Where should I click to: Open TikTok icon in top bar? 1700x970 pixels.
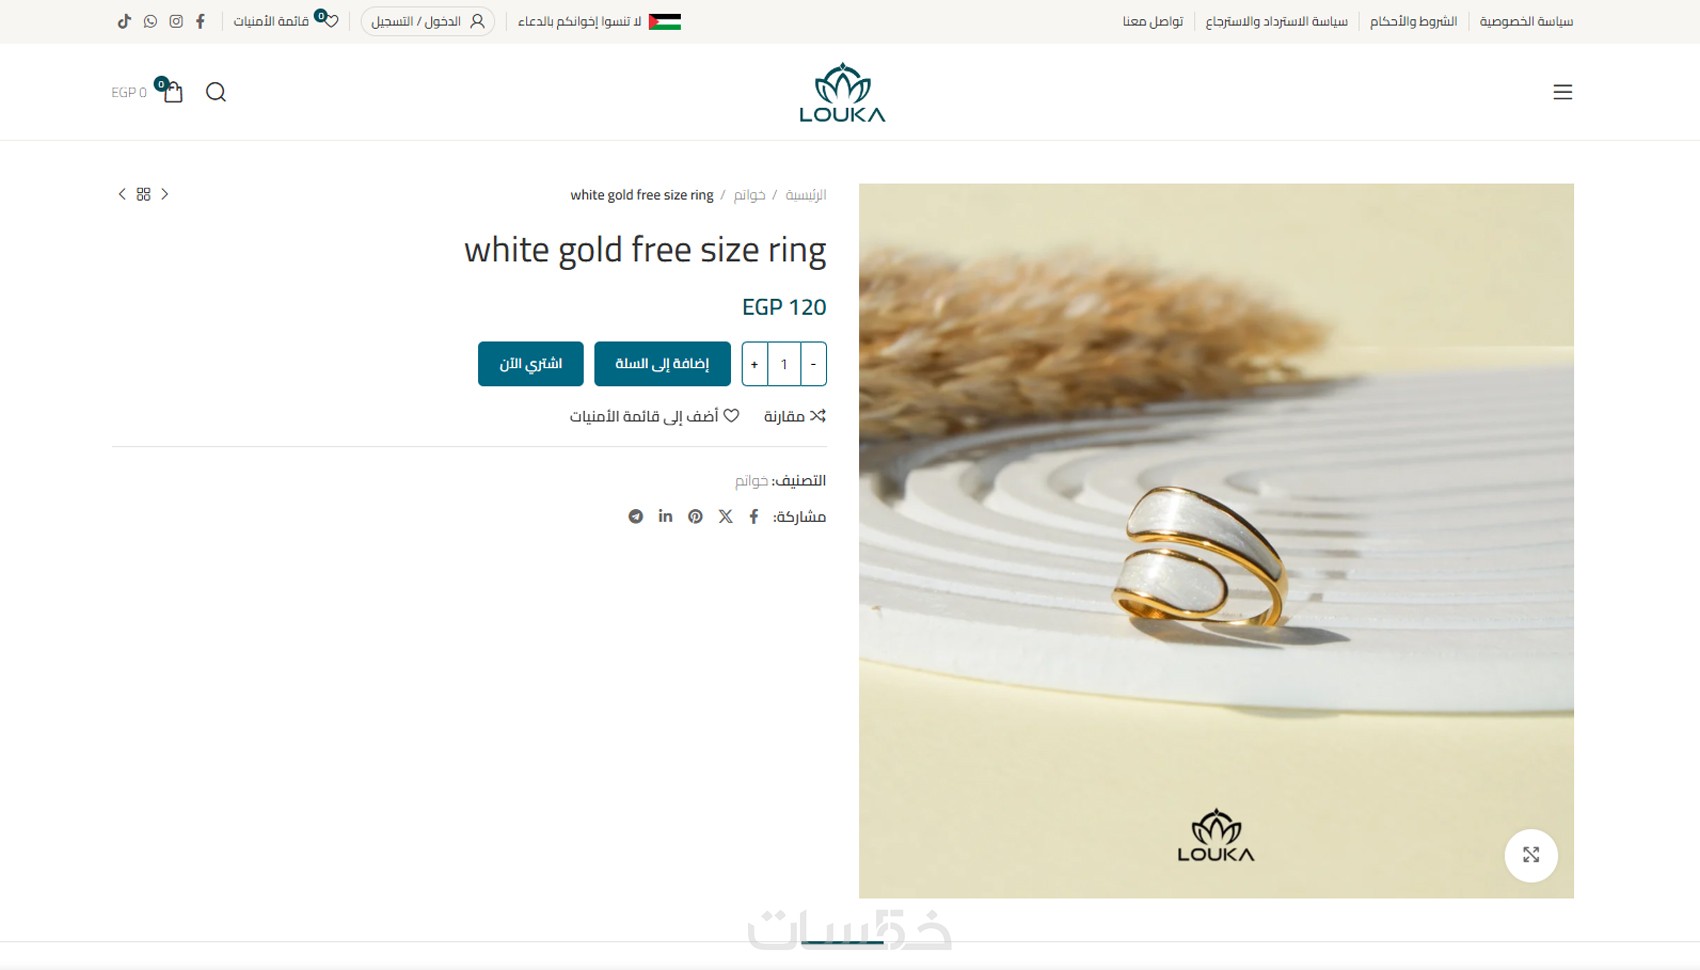124,21
